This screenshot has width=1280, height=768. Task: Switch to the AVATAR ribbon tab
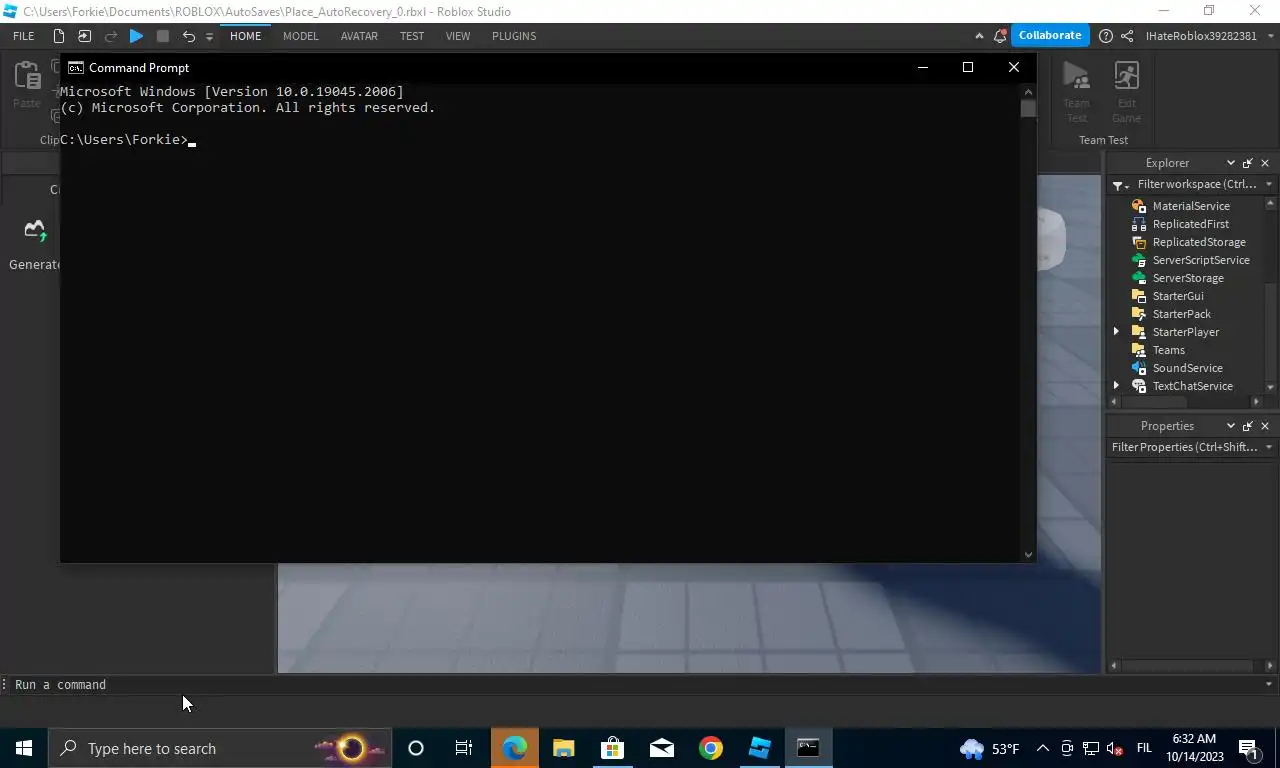(x=359, y=36)
